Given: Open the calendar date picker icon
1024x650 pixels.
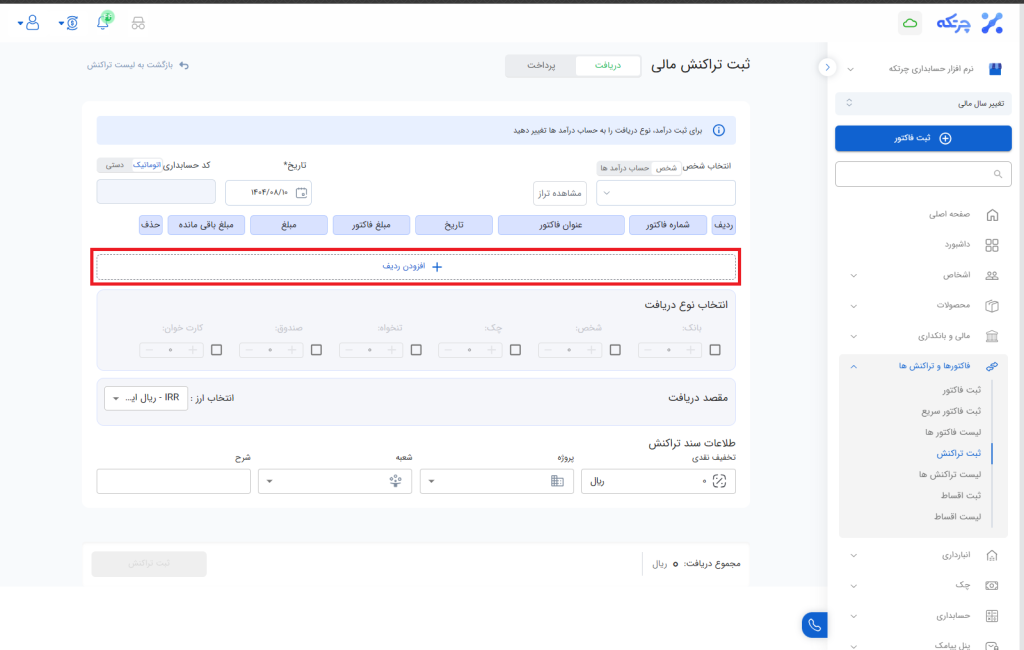Looking at the screenshot, I should [303, 192].
